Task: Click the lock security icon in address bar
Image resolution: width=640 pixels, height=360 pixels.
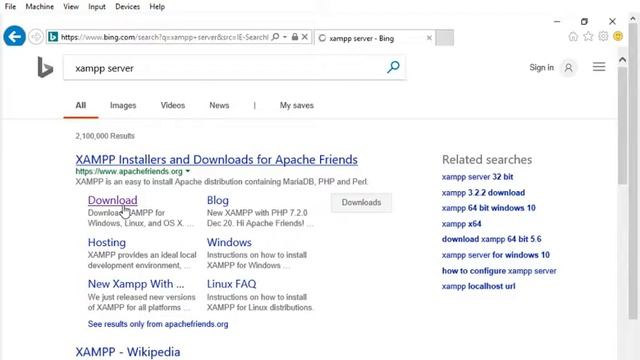Action: tap(295, 37)
